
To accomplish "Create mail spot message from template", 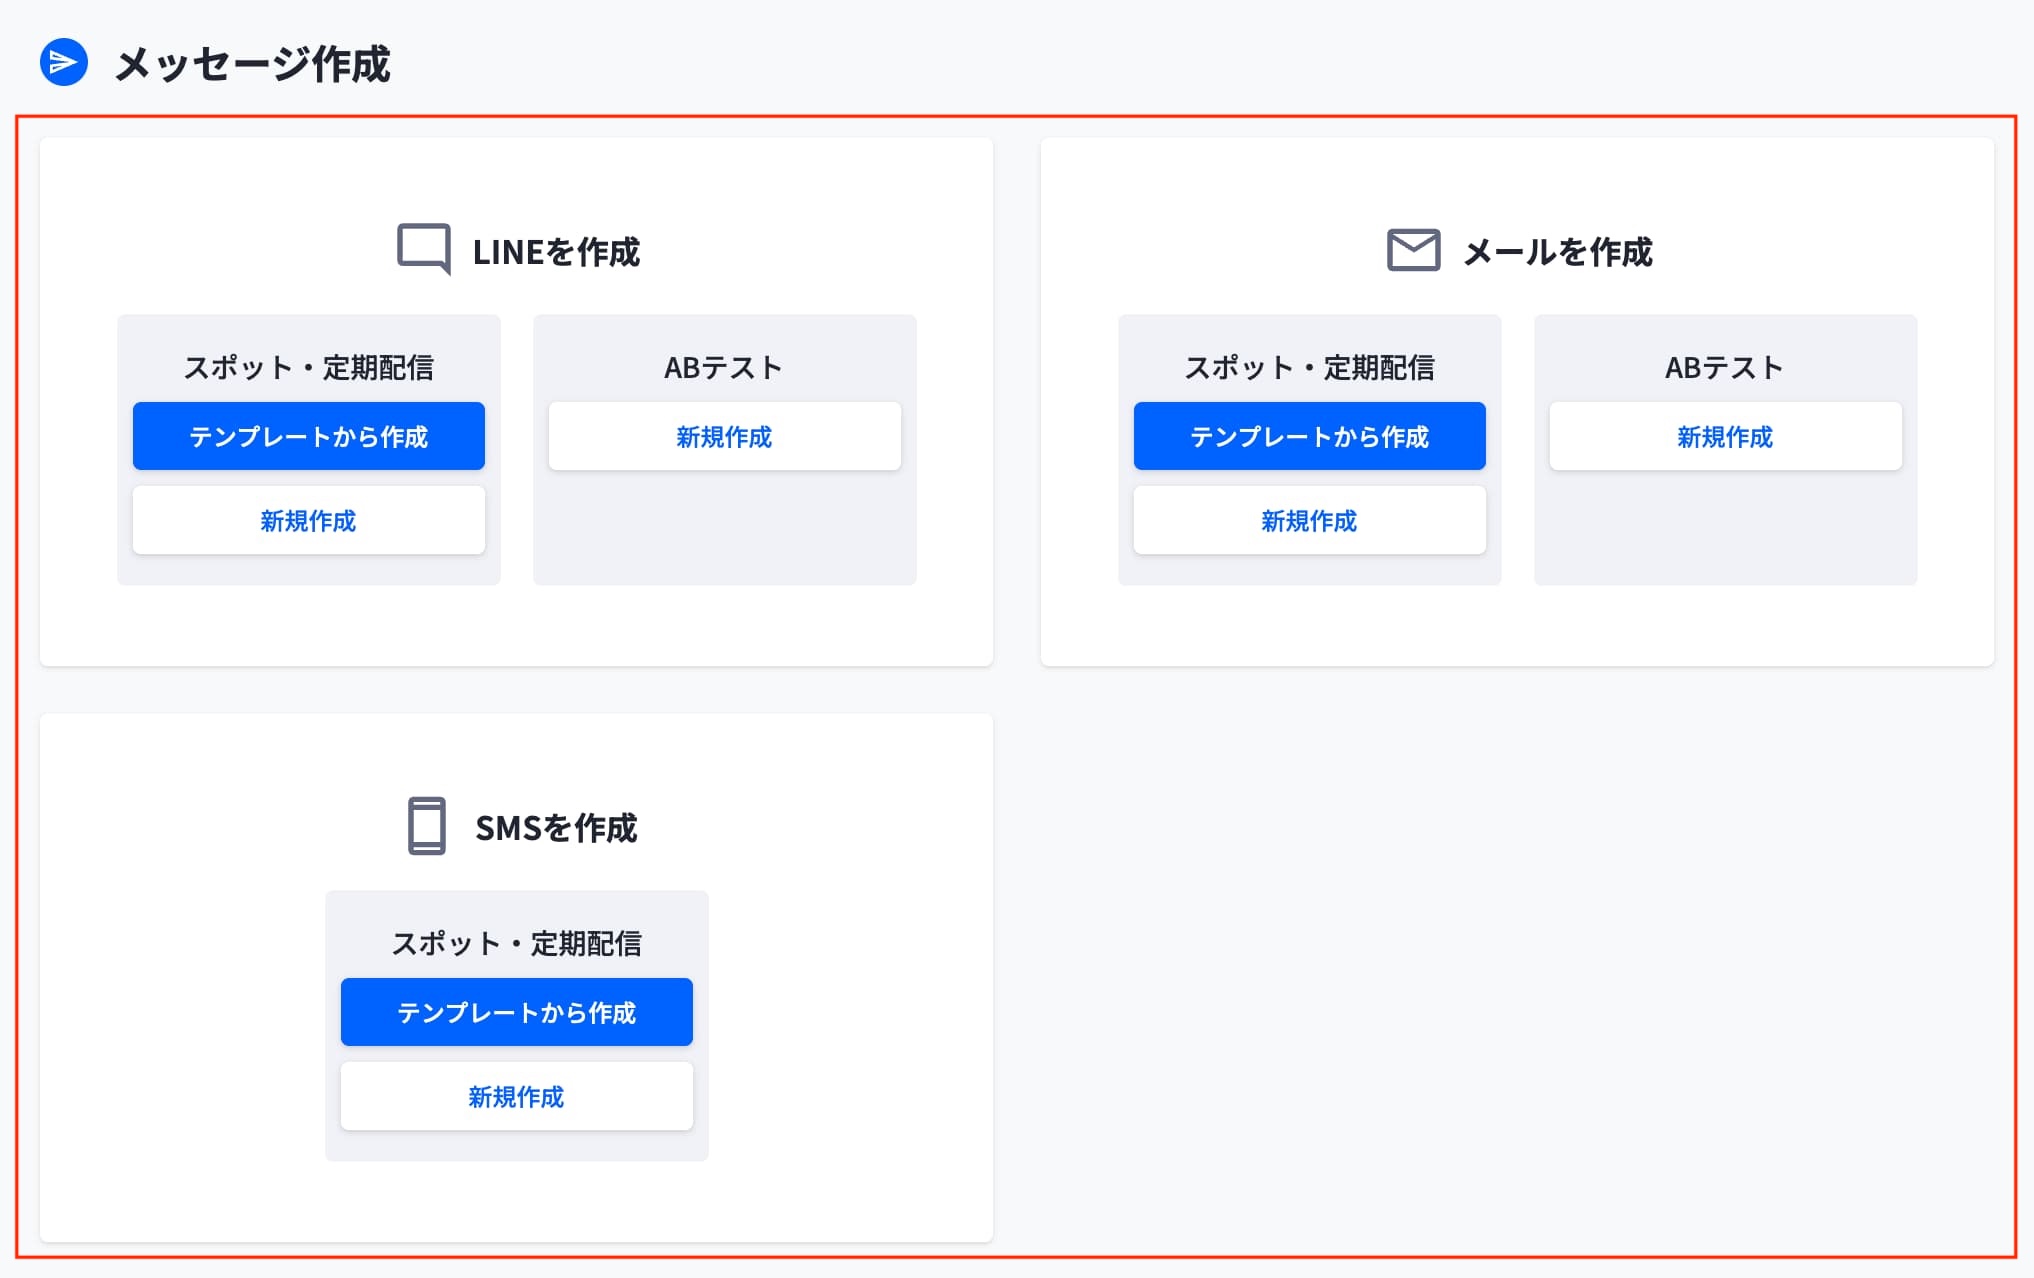I will click(x=1309, y=437).
